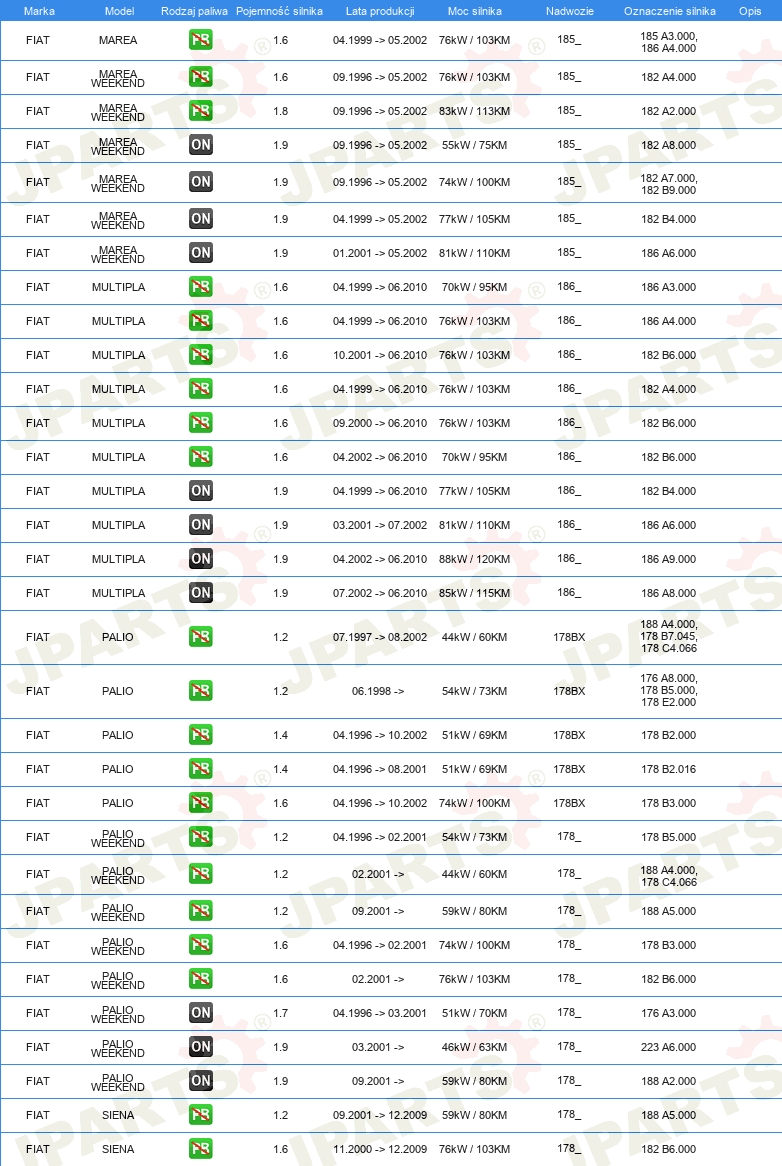Click the Rodzaj paliwa column header
This screenshot has height=1166, width=782.
[194, 11]
